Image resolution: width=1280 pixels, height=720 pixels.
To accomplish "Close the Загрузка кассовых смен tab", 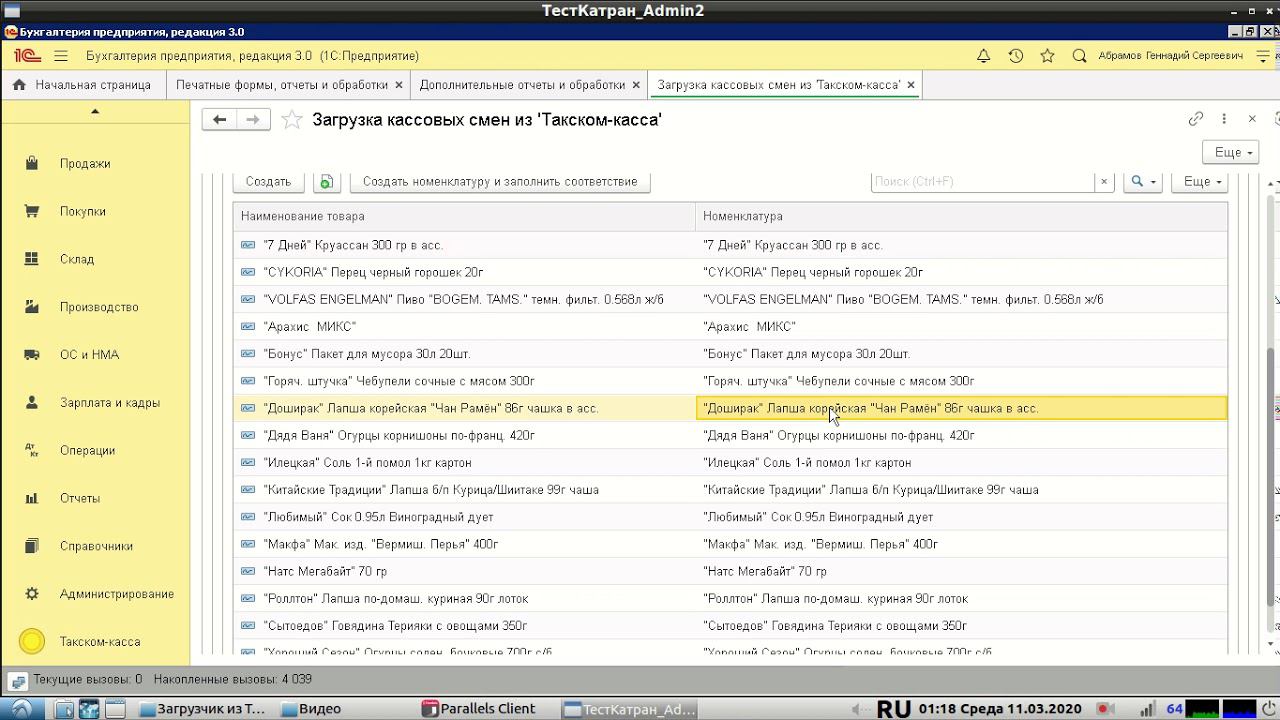I will pos(911,85).
